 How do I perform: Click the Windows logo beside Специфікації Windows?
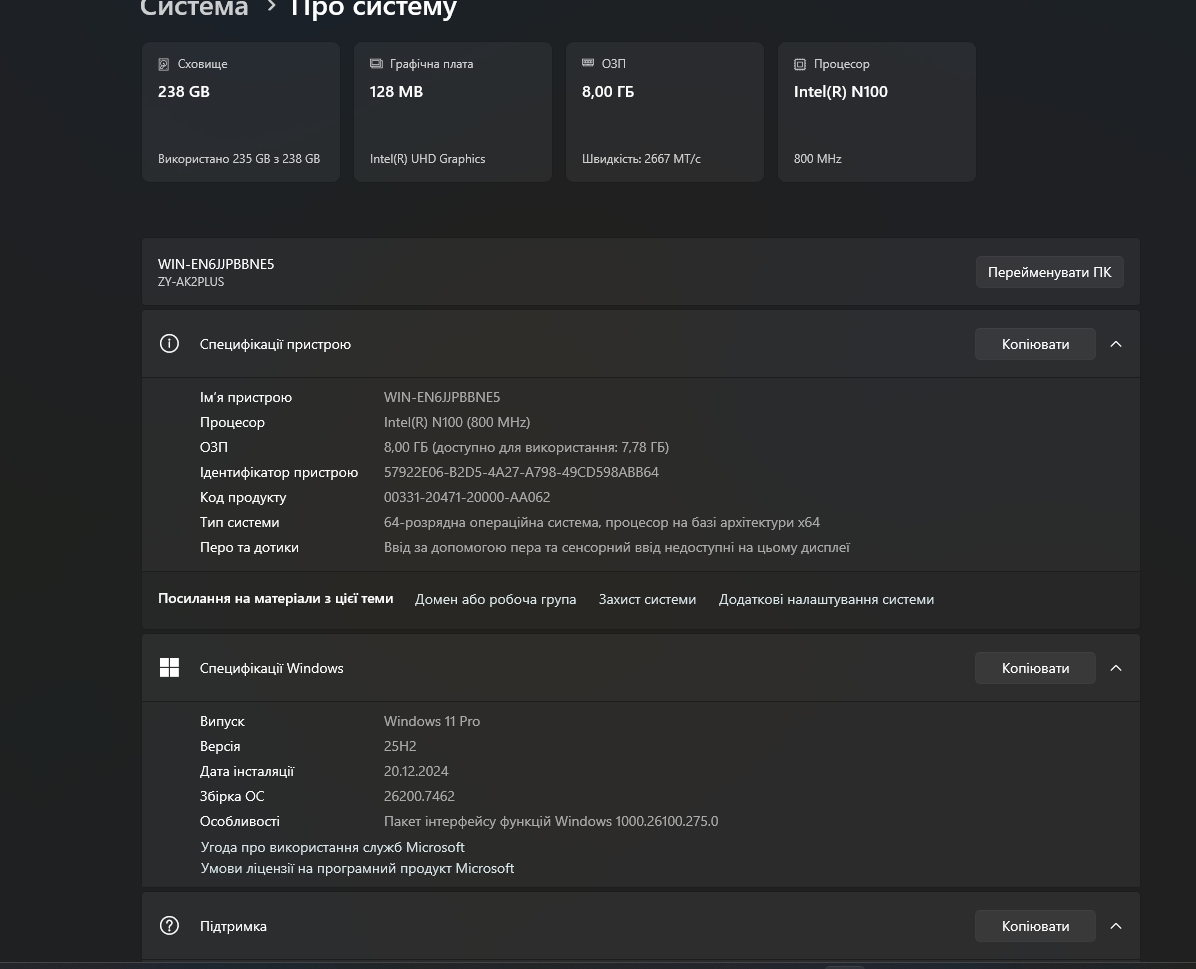click(169, 668)
